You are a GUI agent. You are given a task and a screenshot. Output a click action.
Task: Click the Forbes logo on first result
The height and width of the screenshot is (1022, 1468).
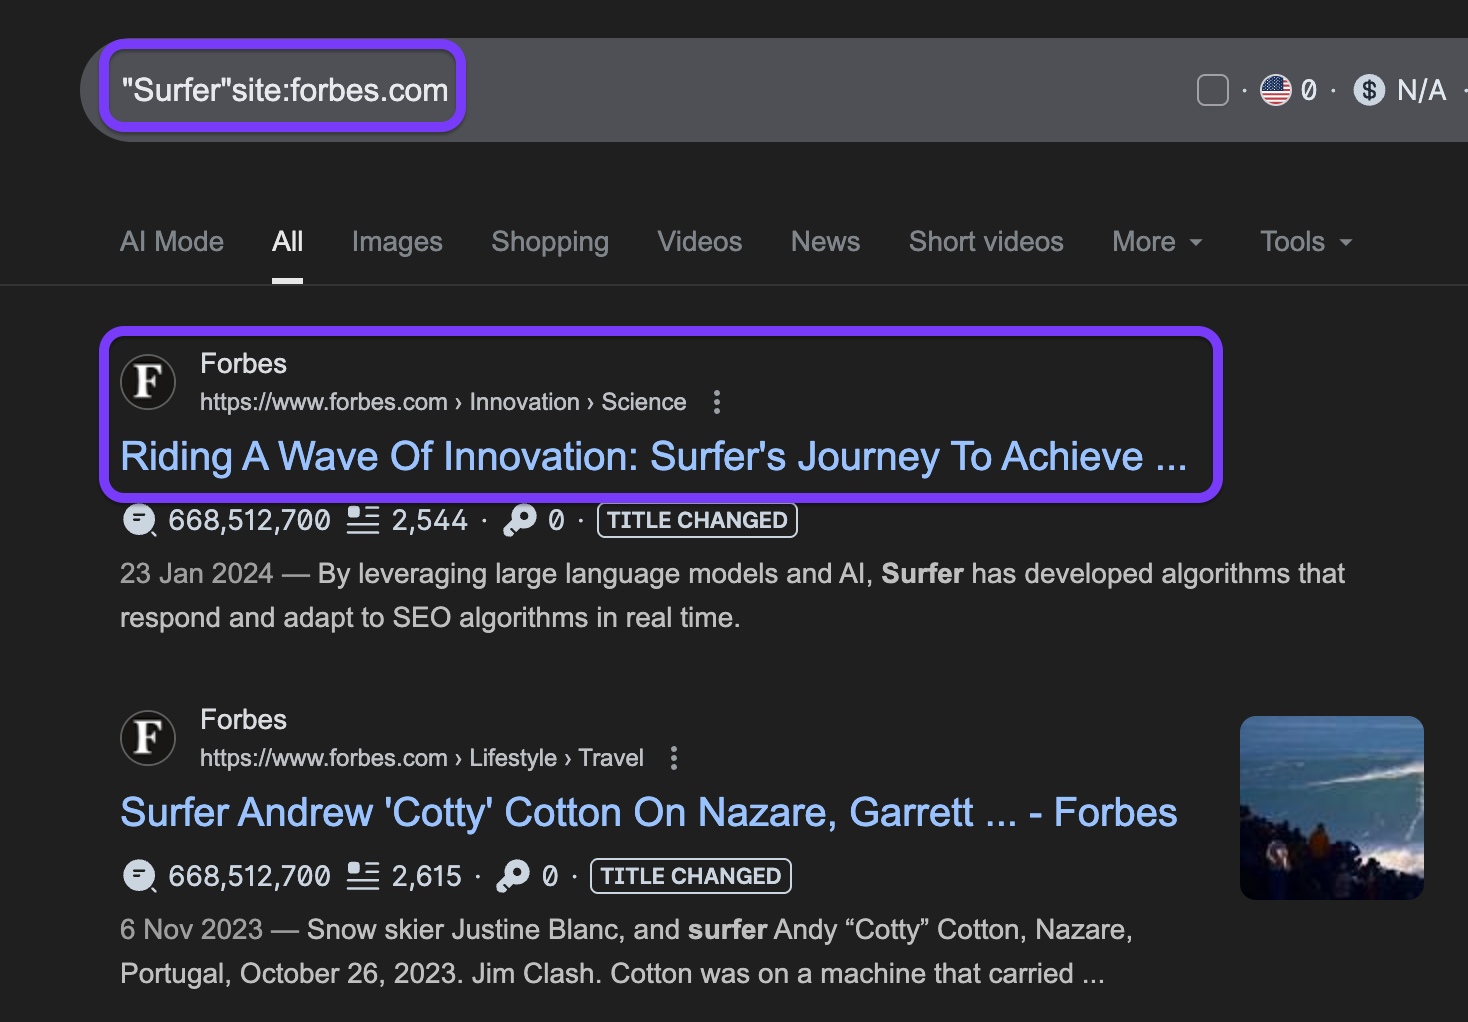pos(148,381)
